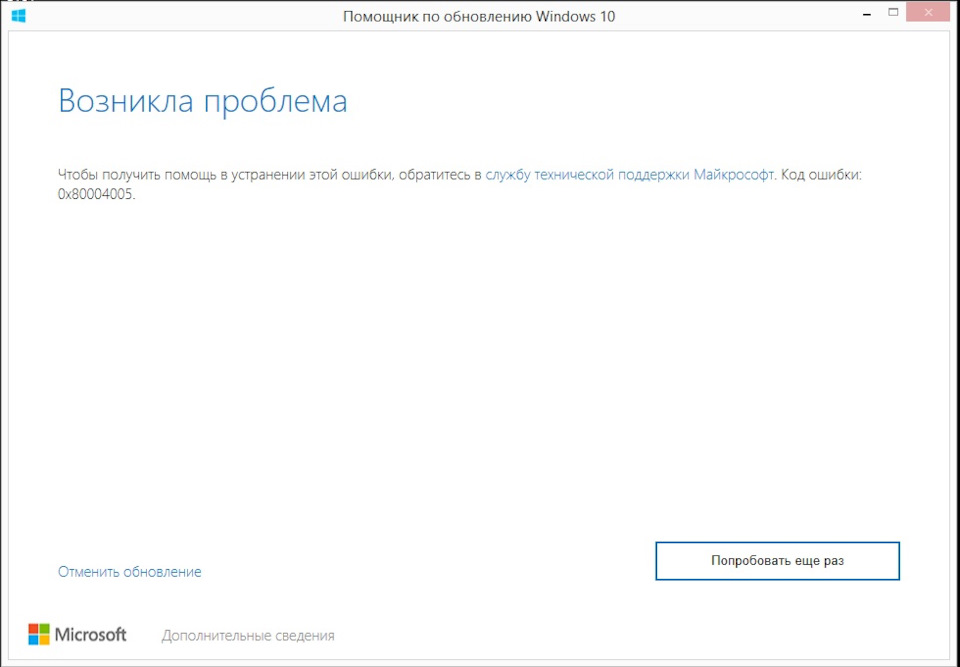This screenshot has height=667, width=960.
Task: Click the window title Помощник по обновлению Windows 10
Action: coord(479,17)
